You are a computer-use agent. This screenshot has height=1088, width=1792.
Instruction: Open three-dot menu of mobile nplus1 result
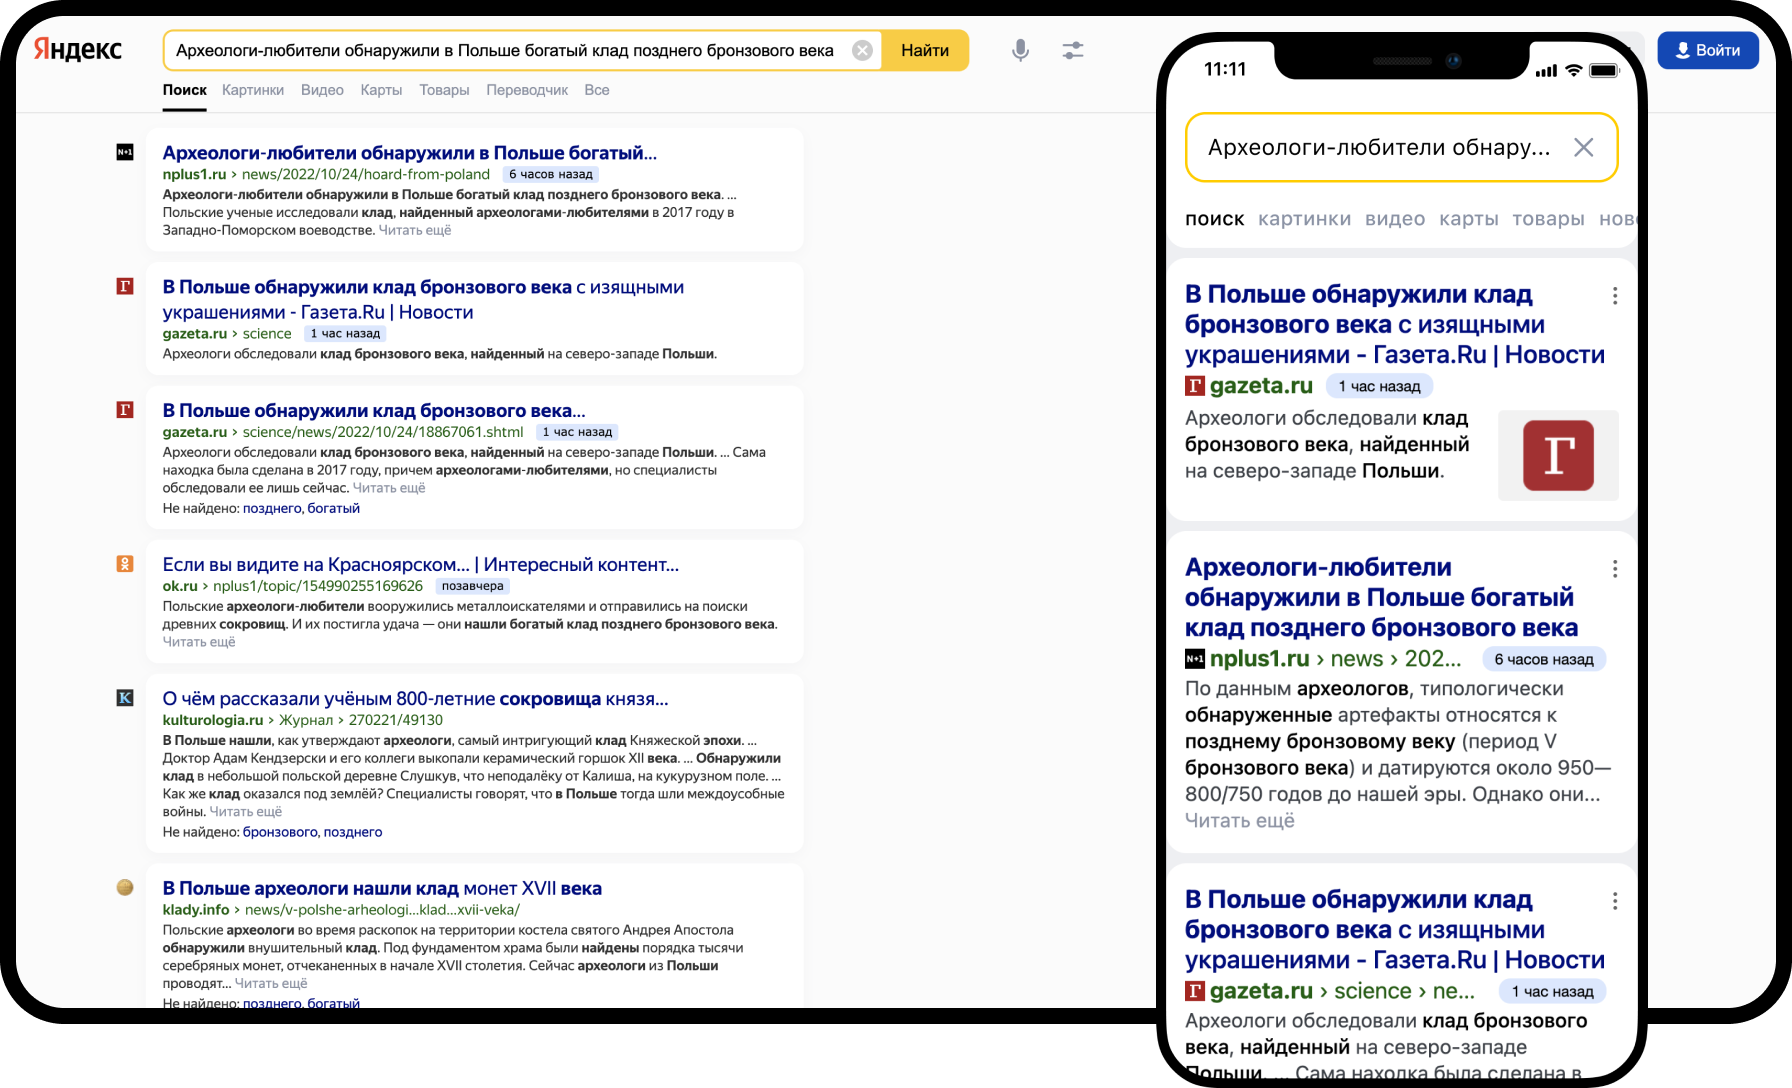[1615, 569]
